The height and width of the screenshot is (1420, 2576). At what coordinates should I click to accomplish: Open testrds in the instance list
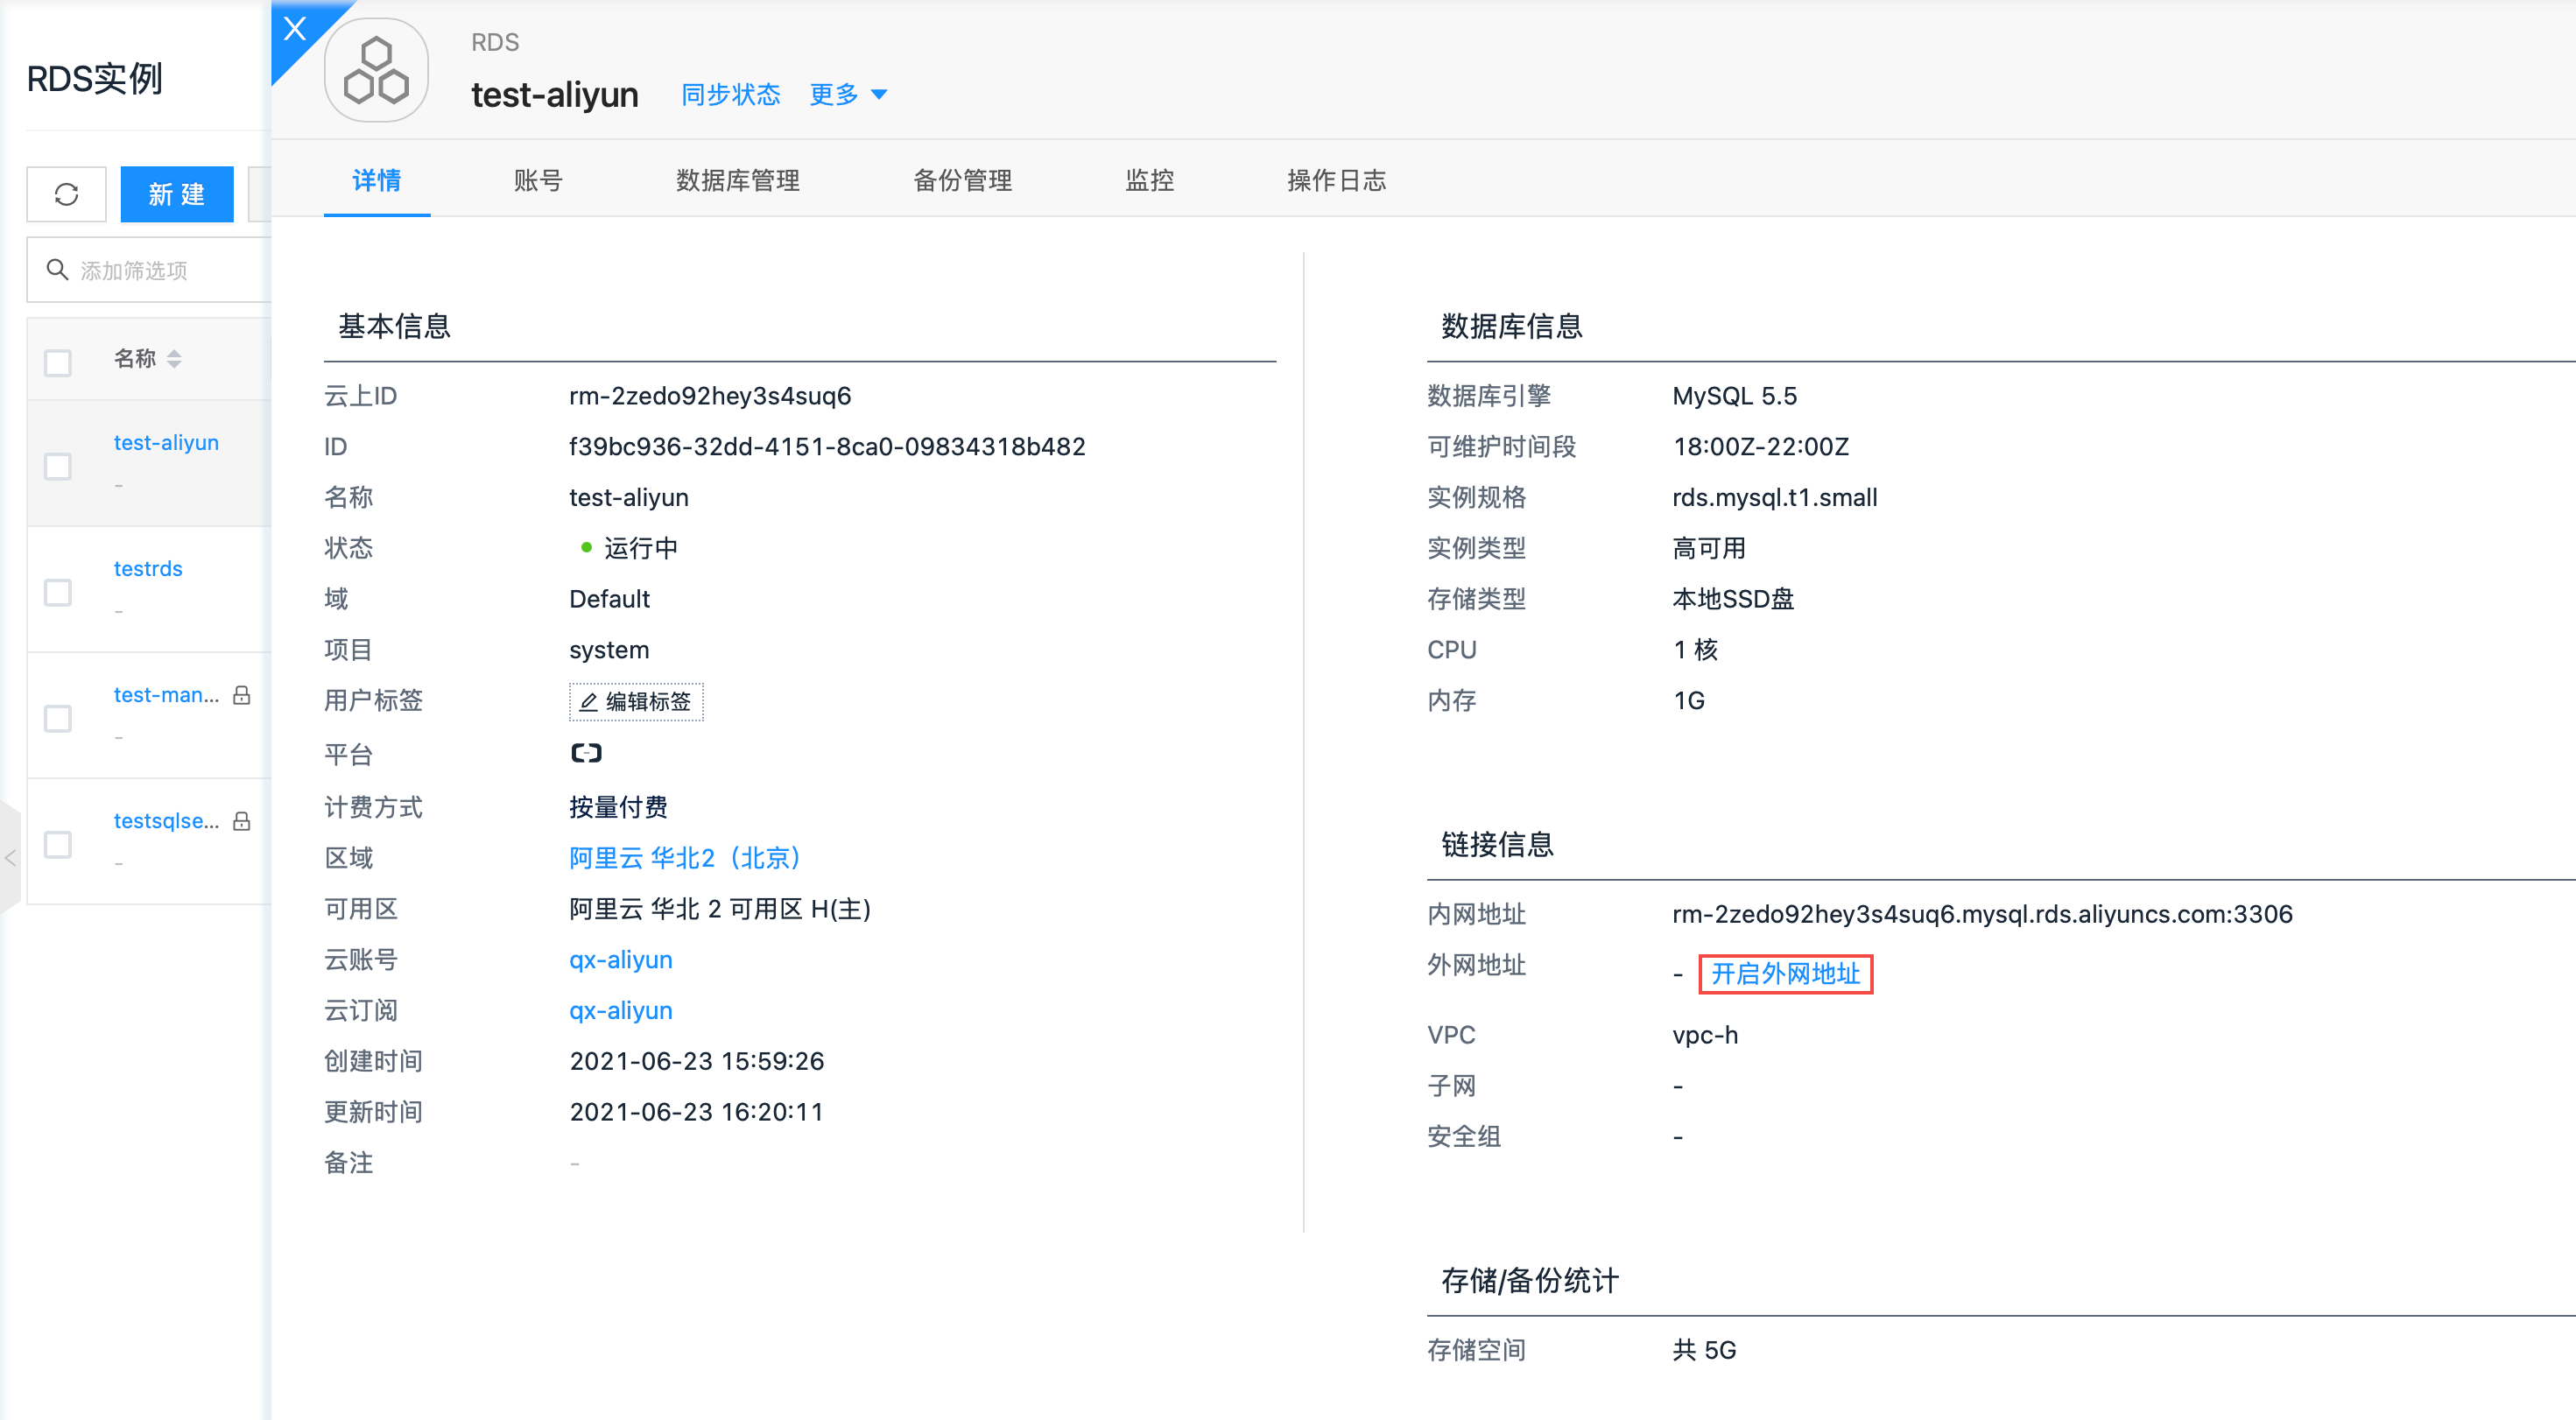coord(148,568)
